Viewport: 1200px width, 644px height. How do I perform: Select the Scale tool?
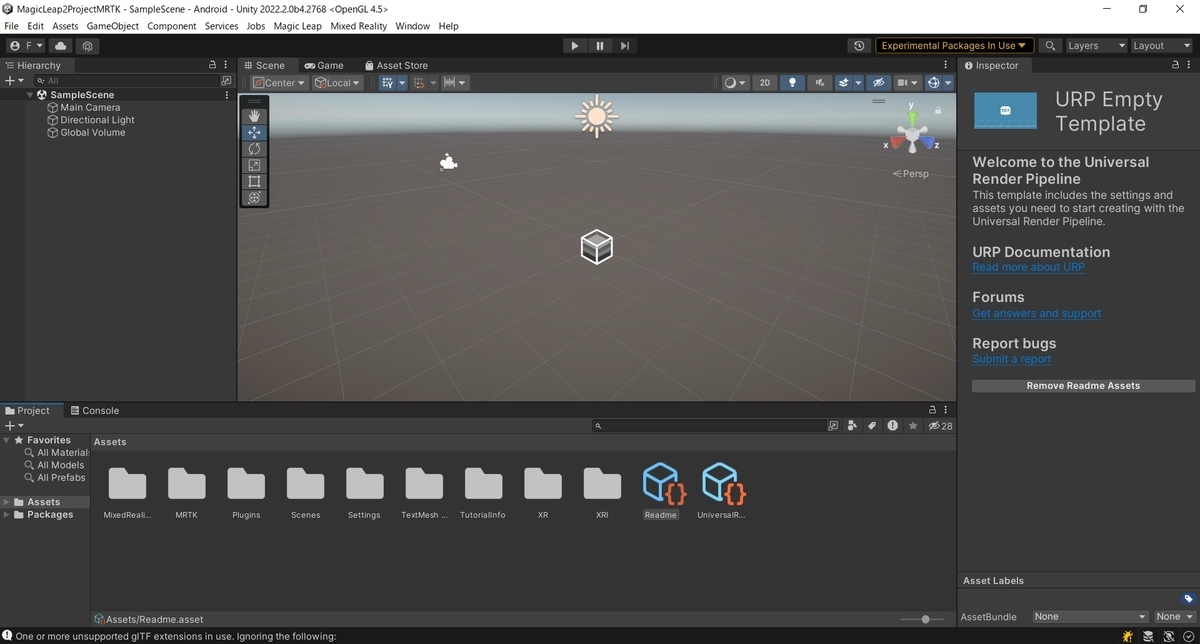254,165
